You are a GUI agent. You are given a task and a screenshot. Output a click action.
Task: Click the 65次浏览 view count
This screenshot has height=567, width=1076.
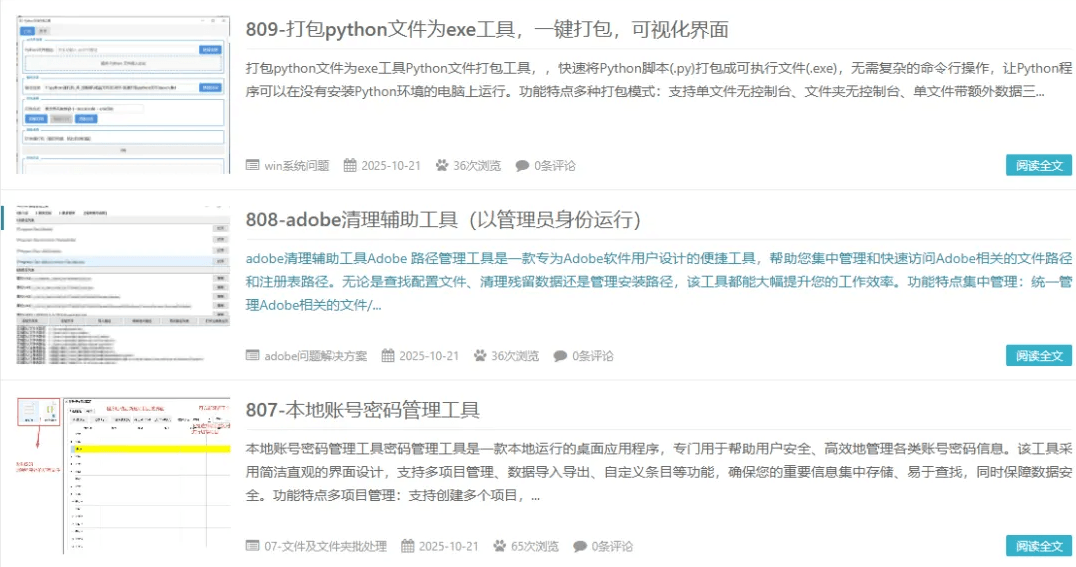[x=535, y=546]
